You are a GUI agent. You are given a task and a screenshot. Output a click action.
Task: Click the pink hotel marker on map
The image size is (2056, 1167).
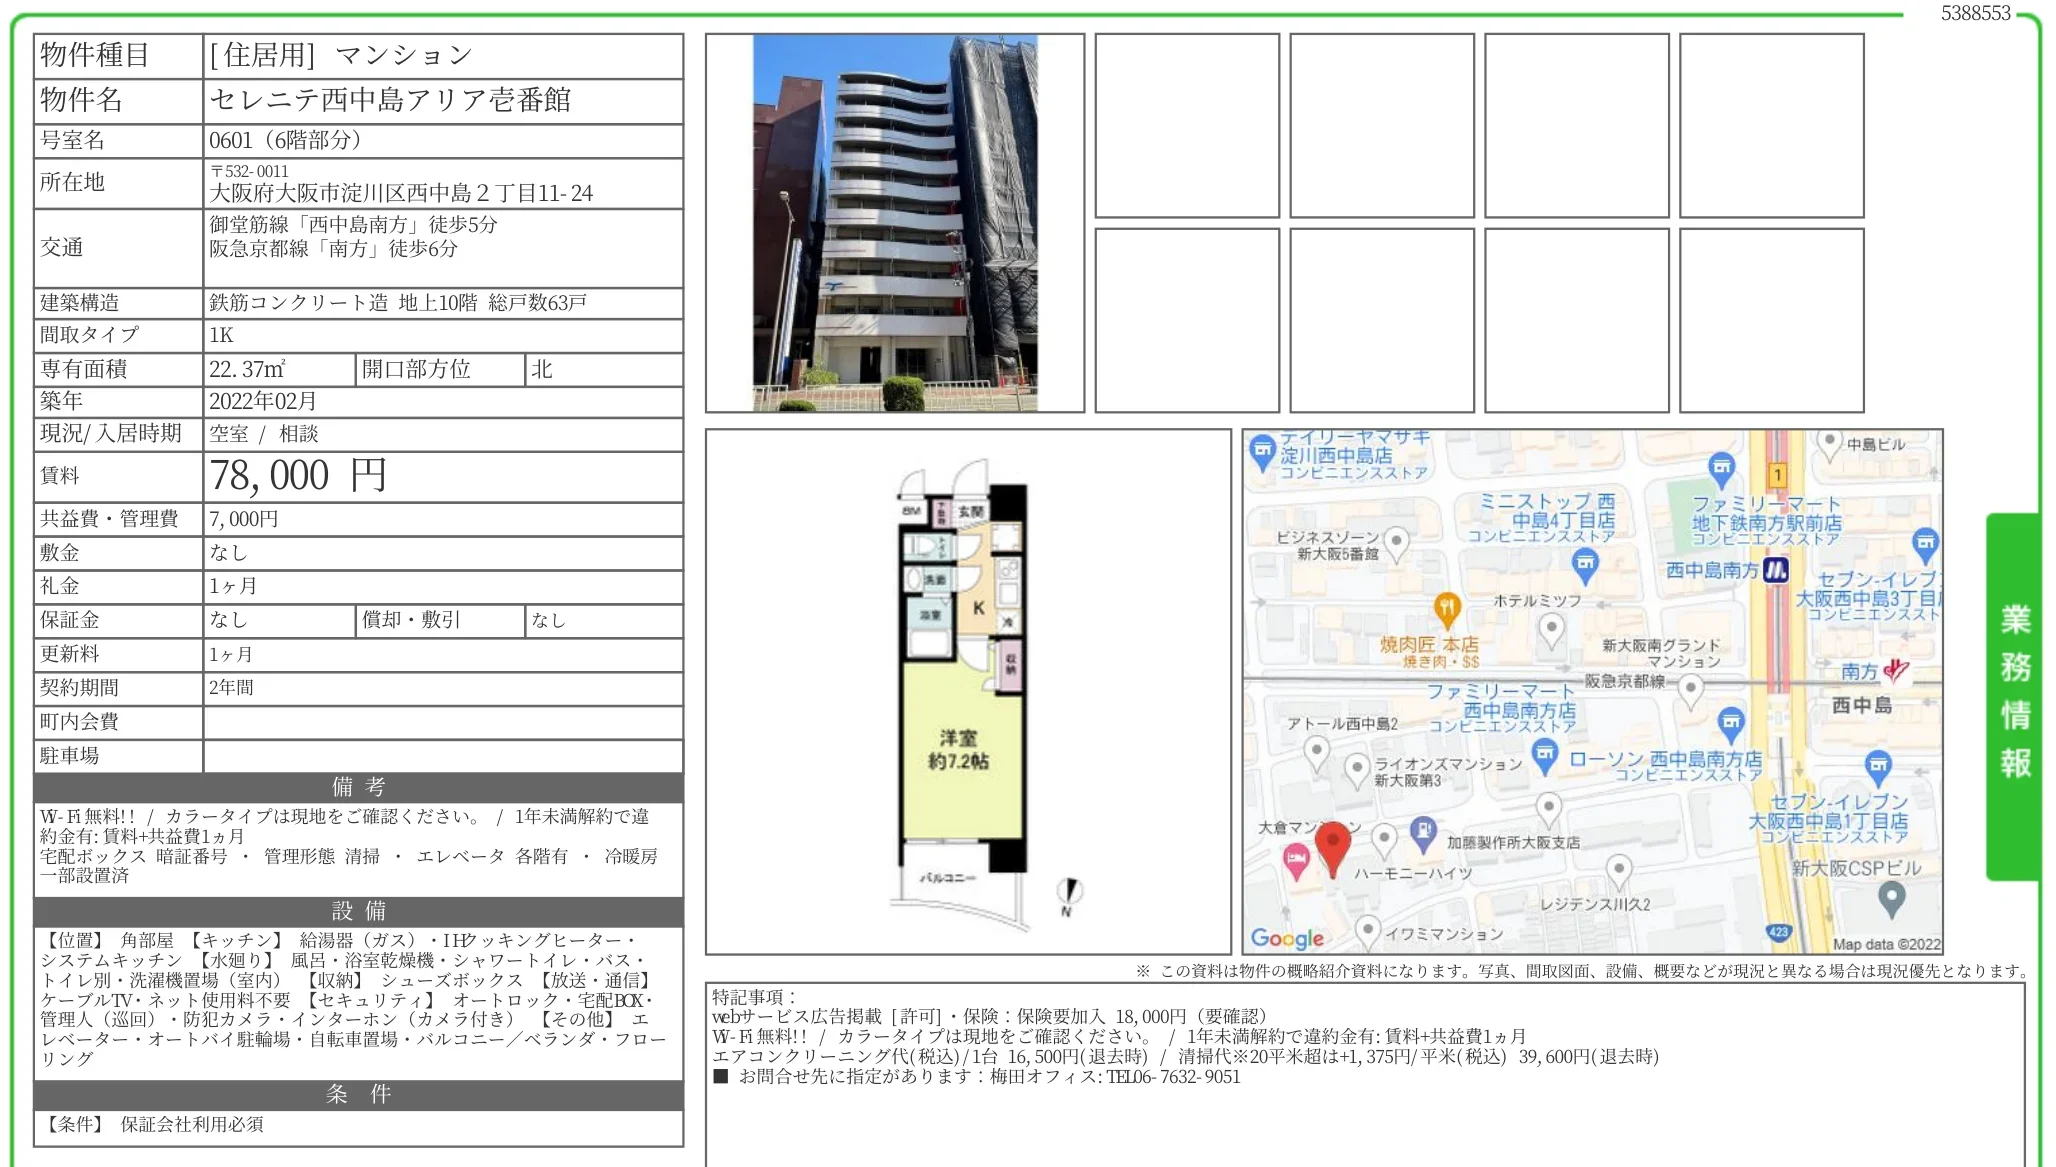pyautogui.click(x=1296, y=860)
